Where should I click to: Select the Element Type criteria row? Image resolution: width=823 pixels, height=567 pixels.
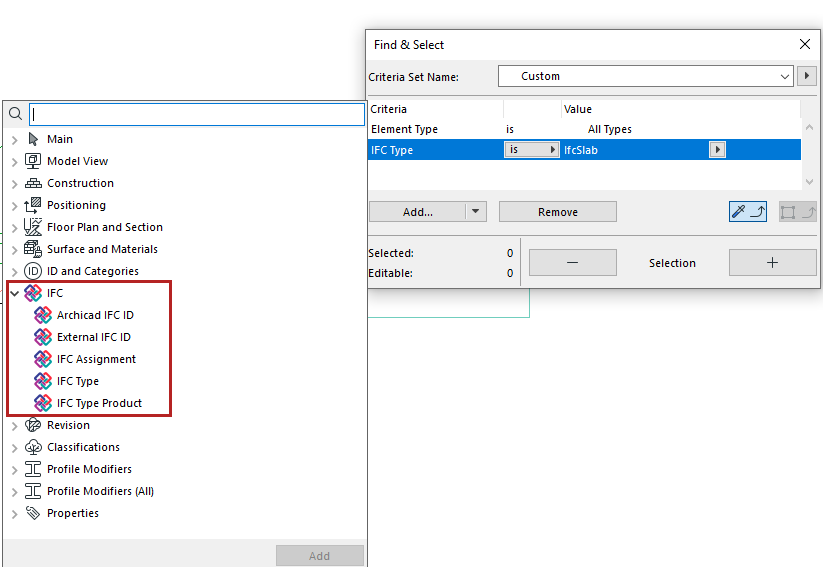(x=584, y=129)
